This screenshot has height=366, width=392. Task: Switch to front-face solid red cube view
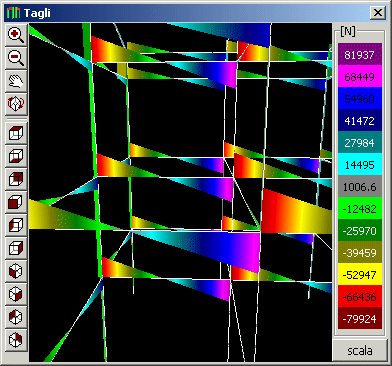[16, 202]
